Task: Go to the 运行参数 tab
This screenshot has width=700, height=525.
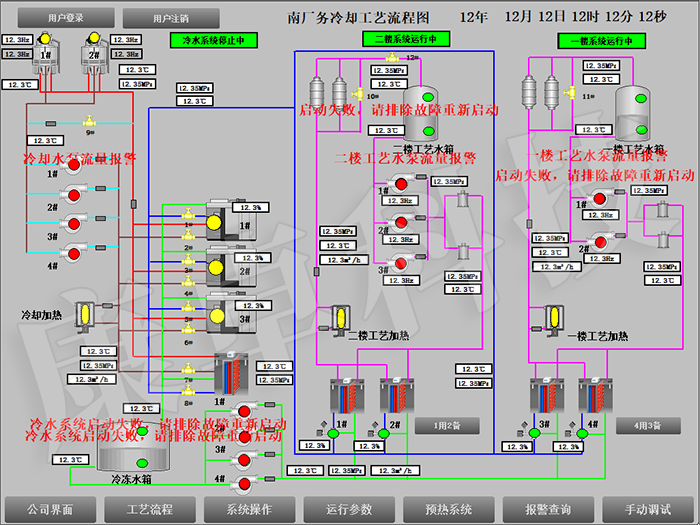Action: 349,509
